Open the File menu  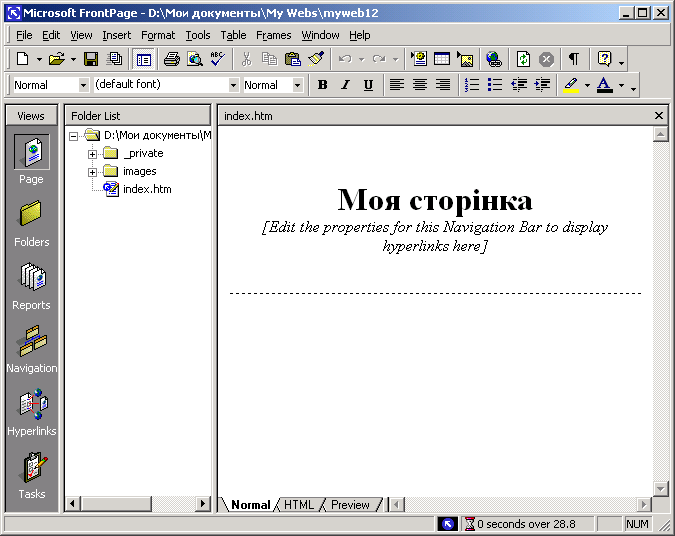(x=24, y=35)
